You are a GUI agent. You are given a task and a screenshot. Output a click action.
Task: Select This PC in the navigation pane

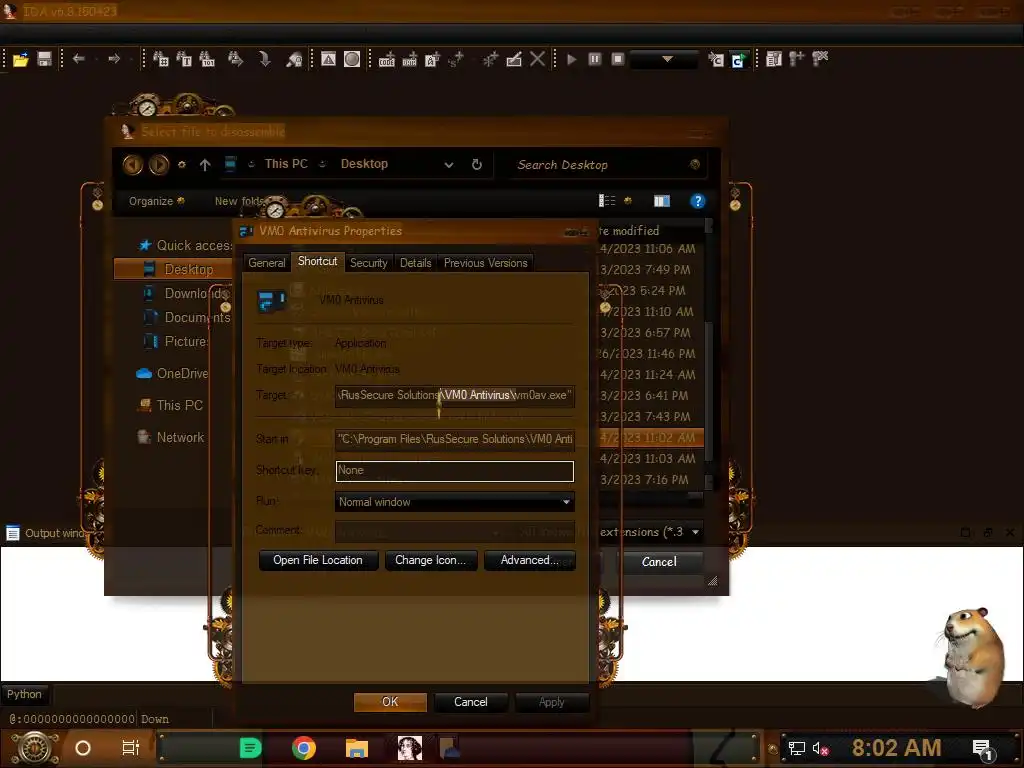(170, 406)
